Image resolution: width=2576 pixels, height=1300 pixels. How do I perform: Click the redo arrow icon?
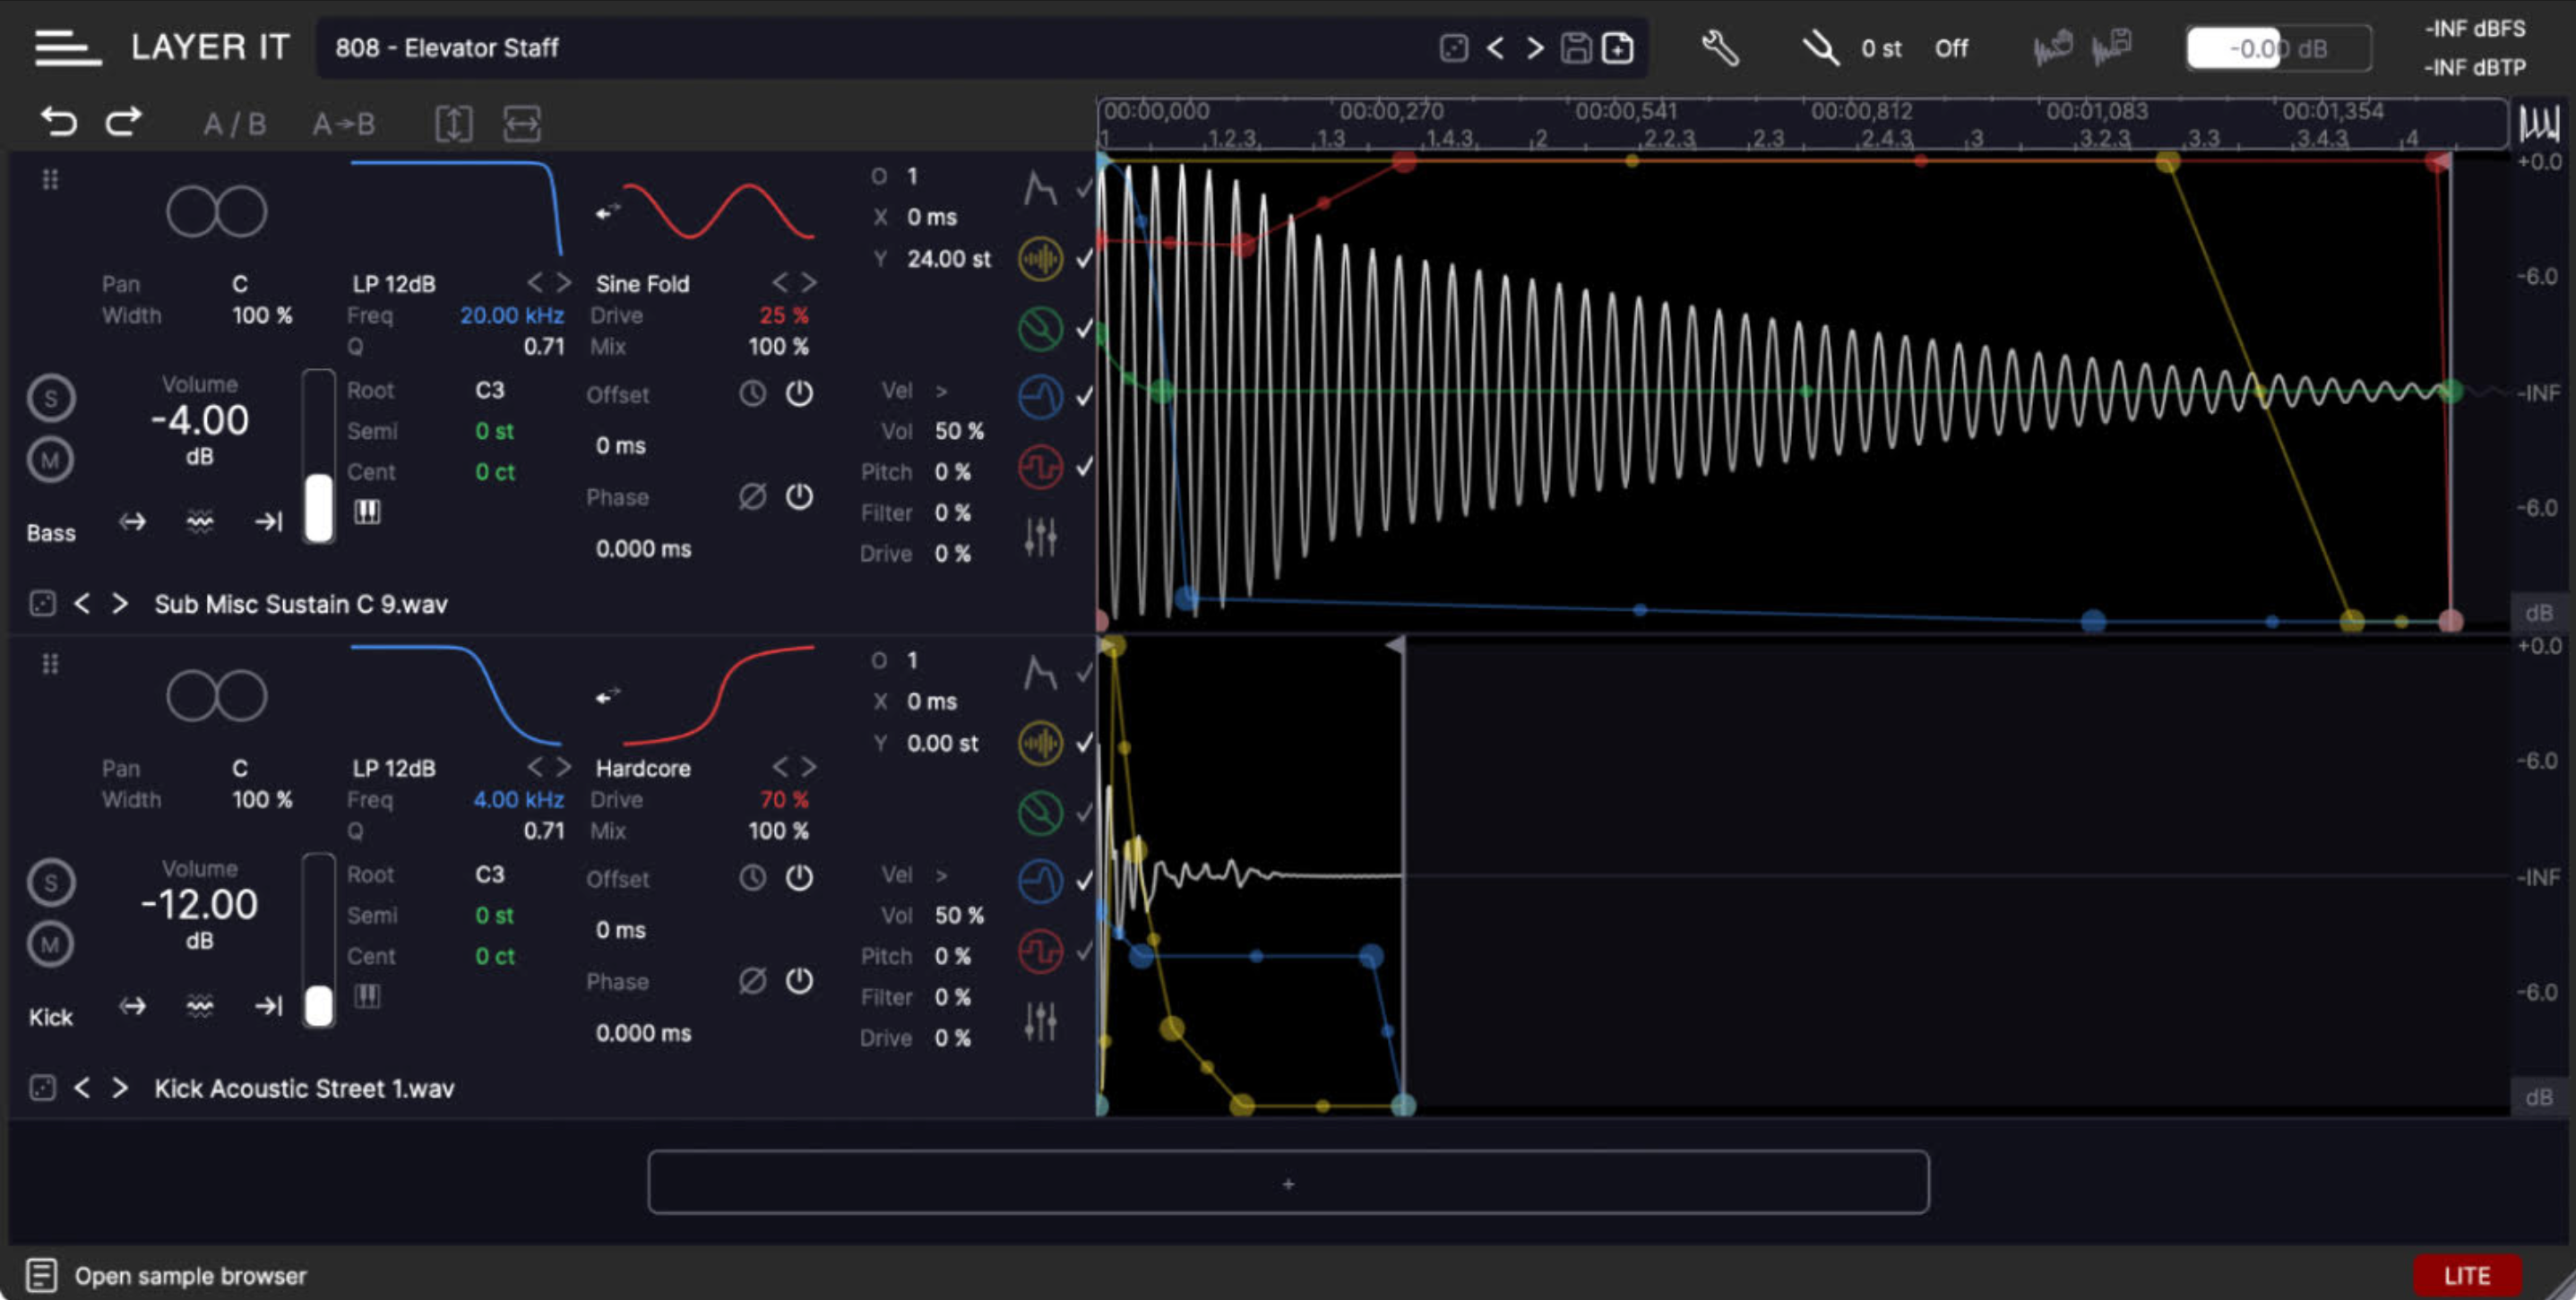pos(124,122)
